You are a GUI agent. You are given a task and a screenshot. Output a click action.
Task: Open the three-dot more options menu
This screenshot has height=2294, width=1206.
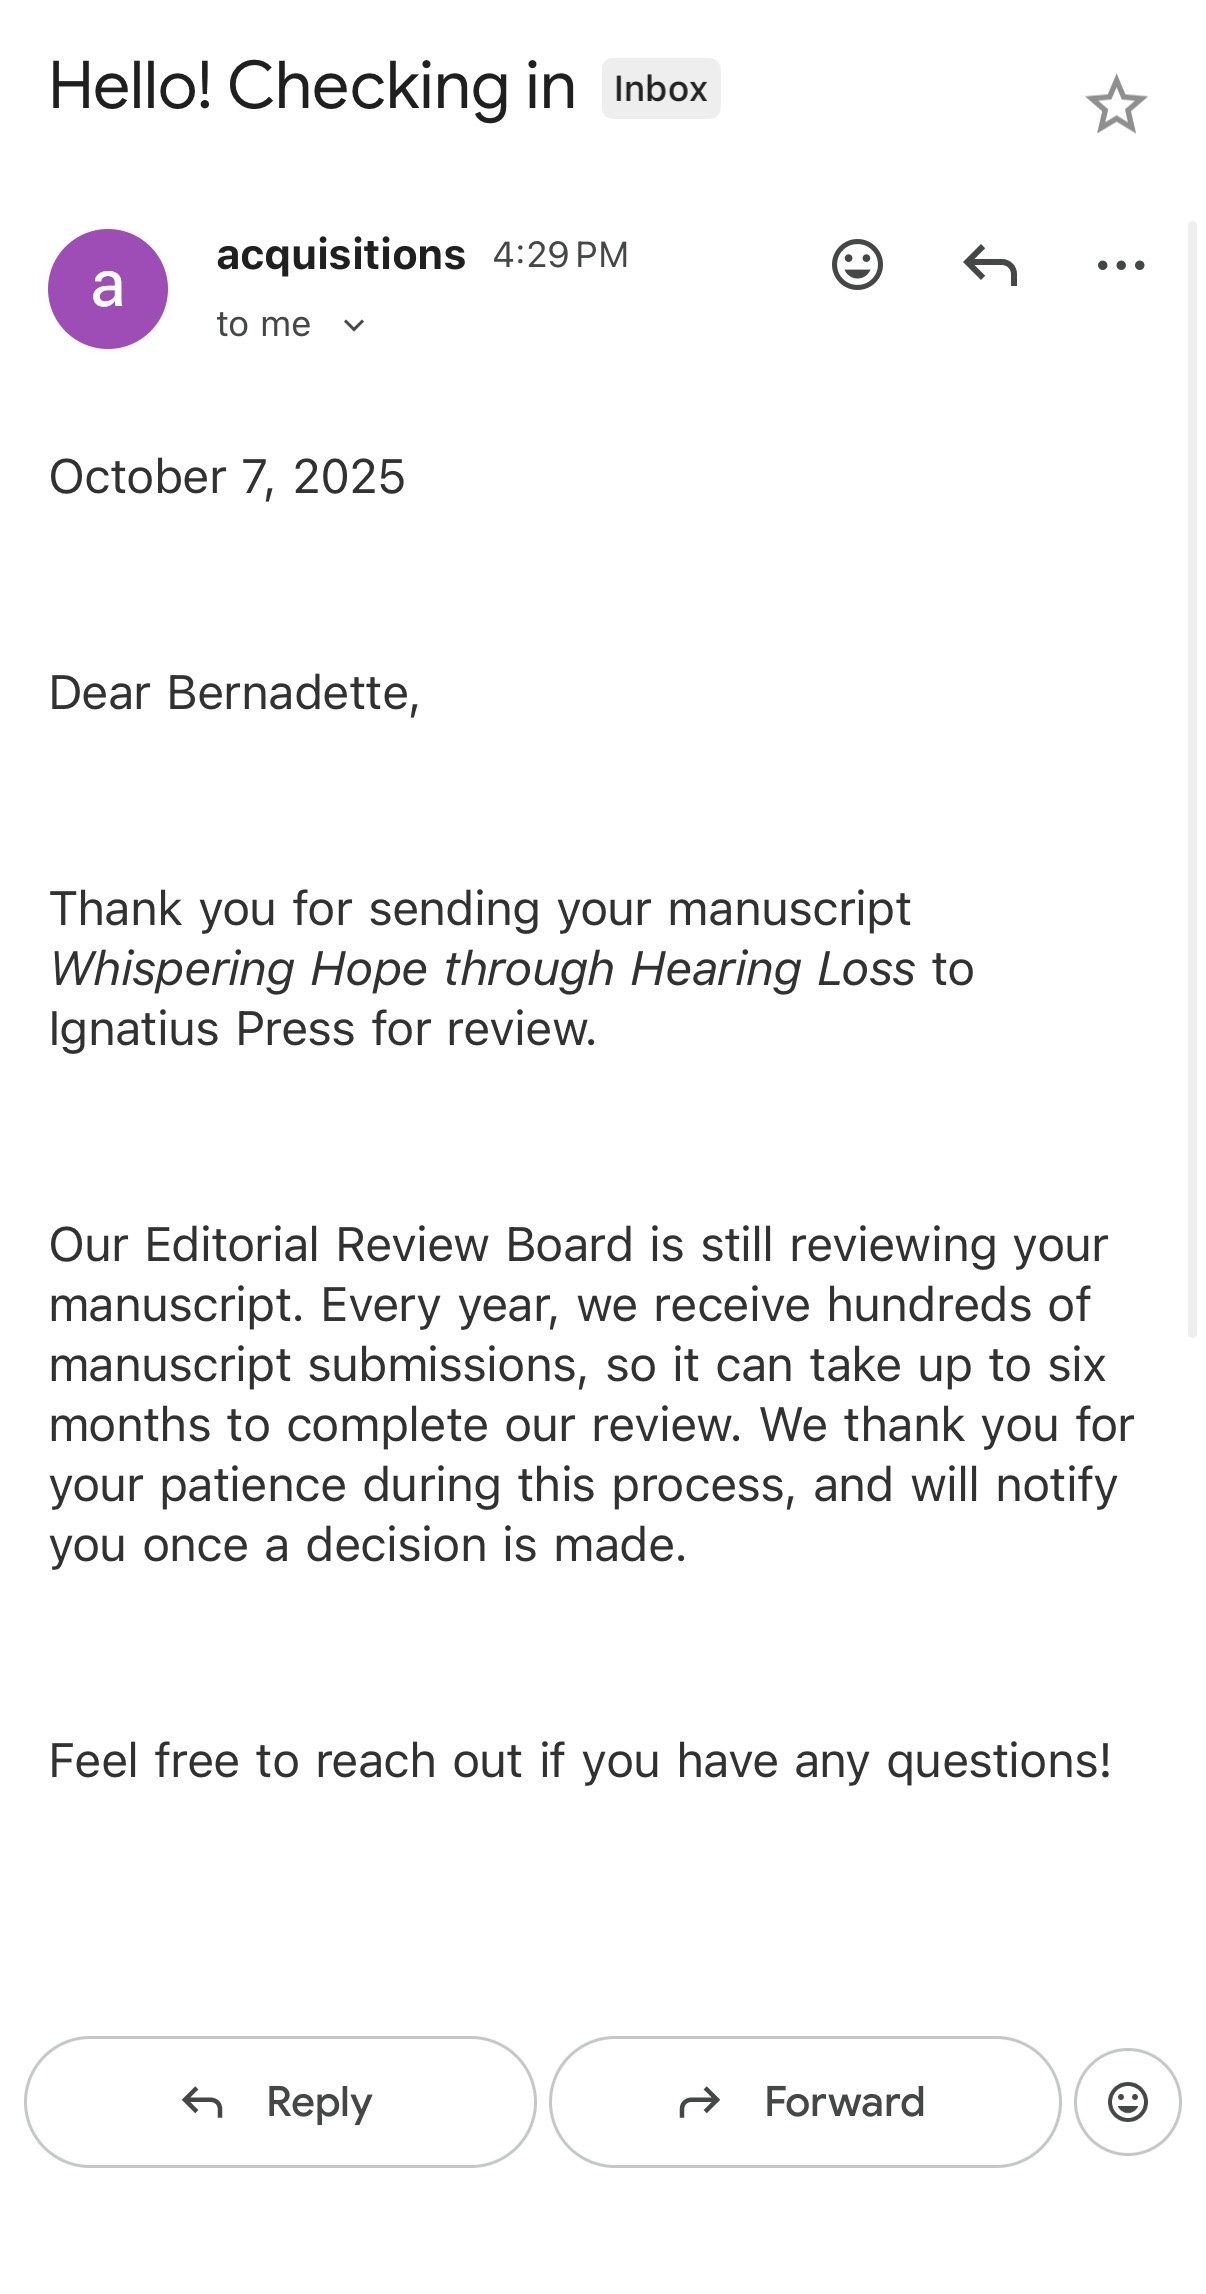pyautogui.click(x=1120, y=265)
